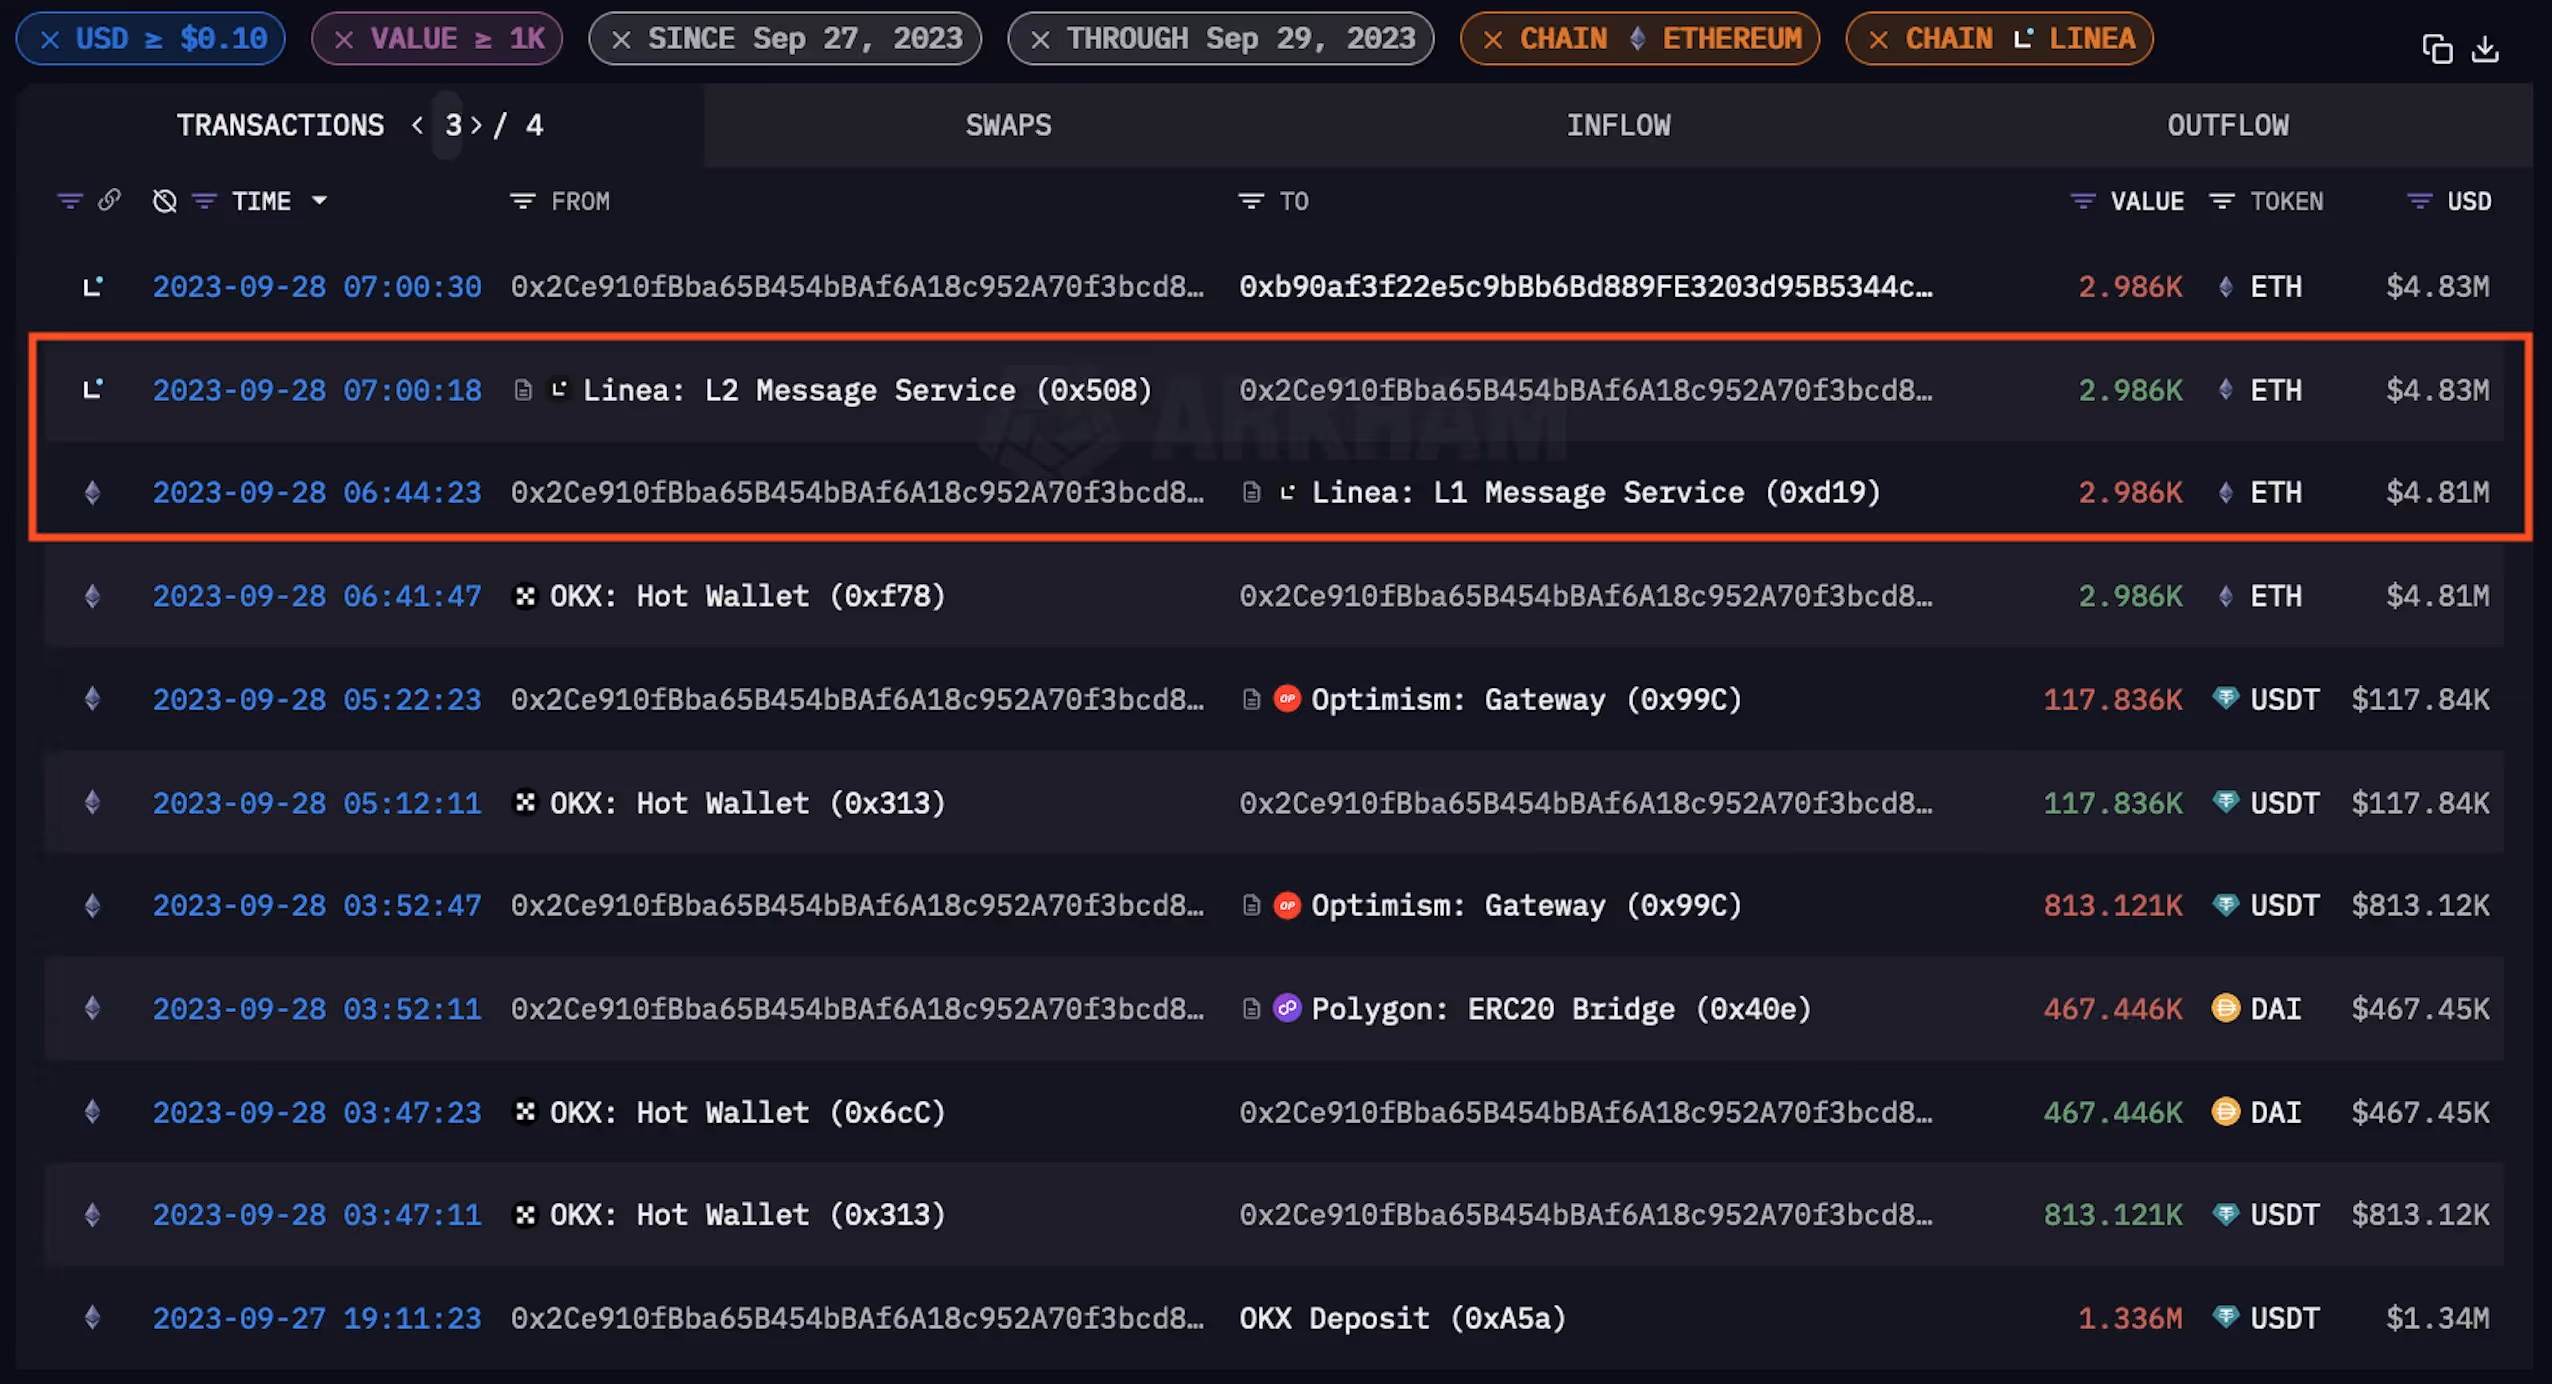Open the FROM column filter icon

click(x=522, y=201)
